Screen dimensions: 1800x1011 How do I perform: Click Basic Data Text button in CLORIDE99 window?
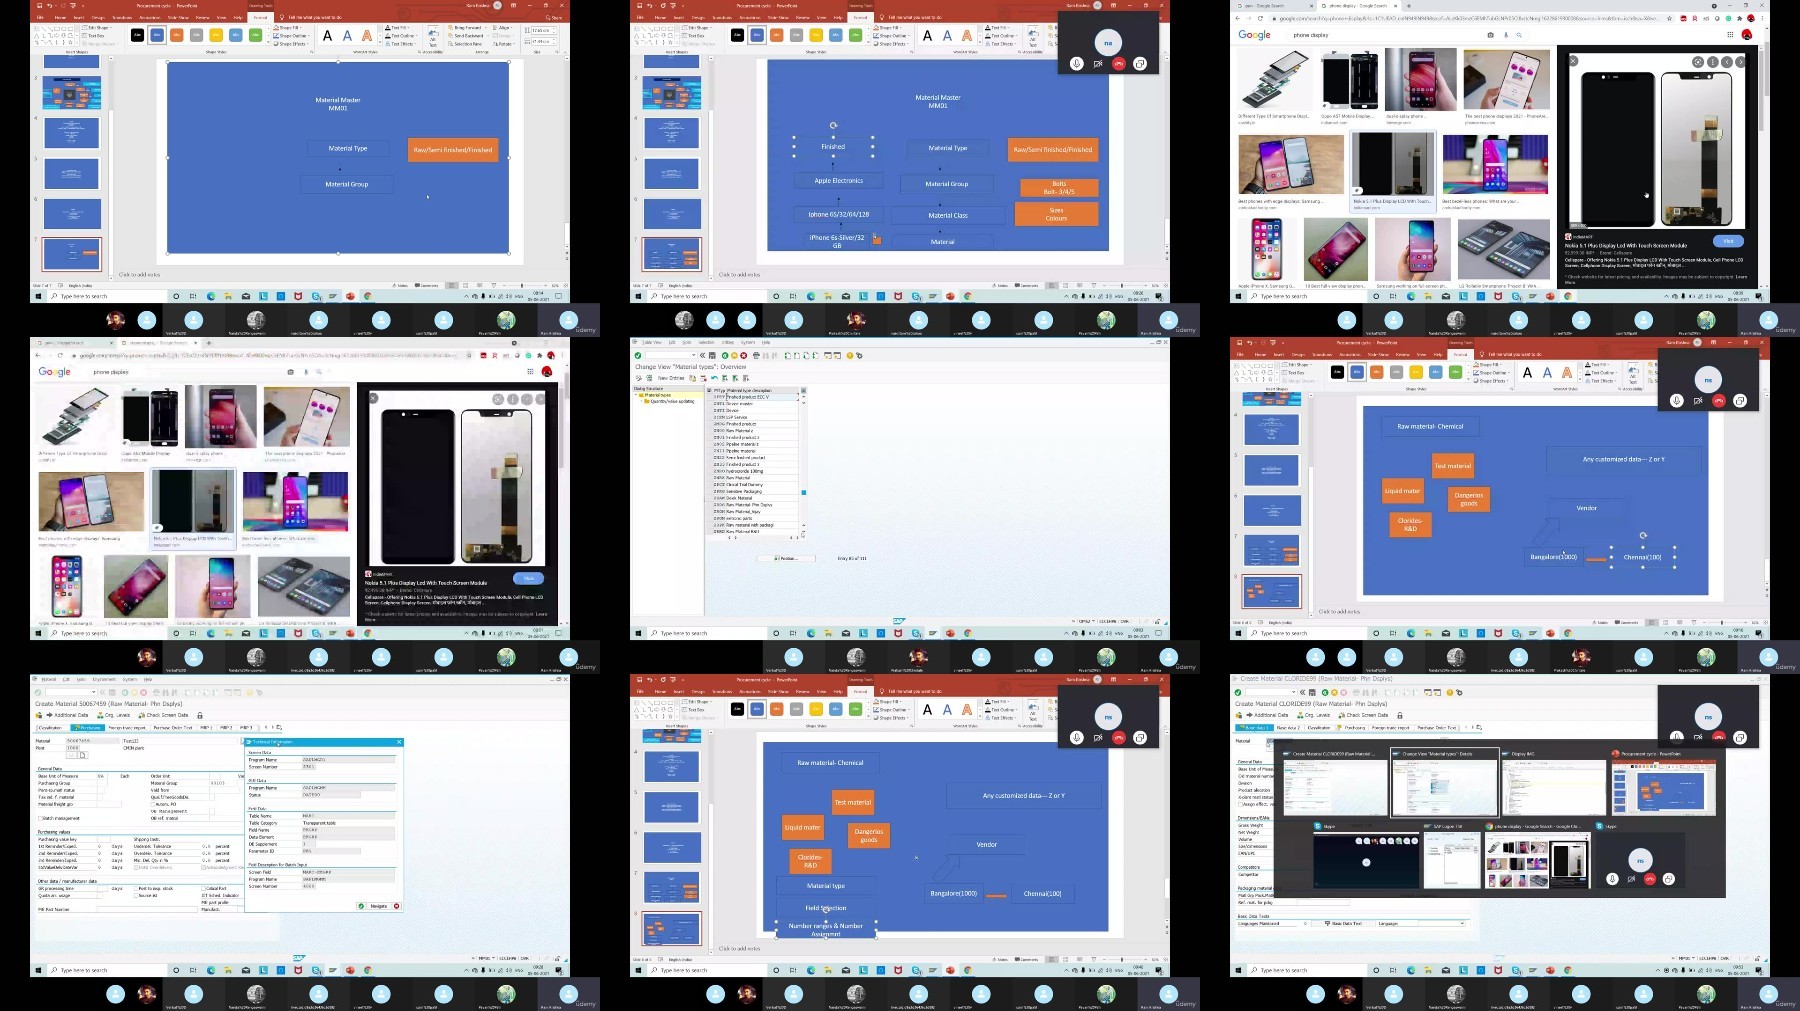point(1343,923)
